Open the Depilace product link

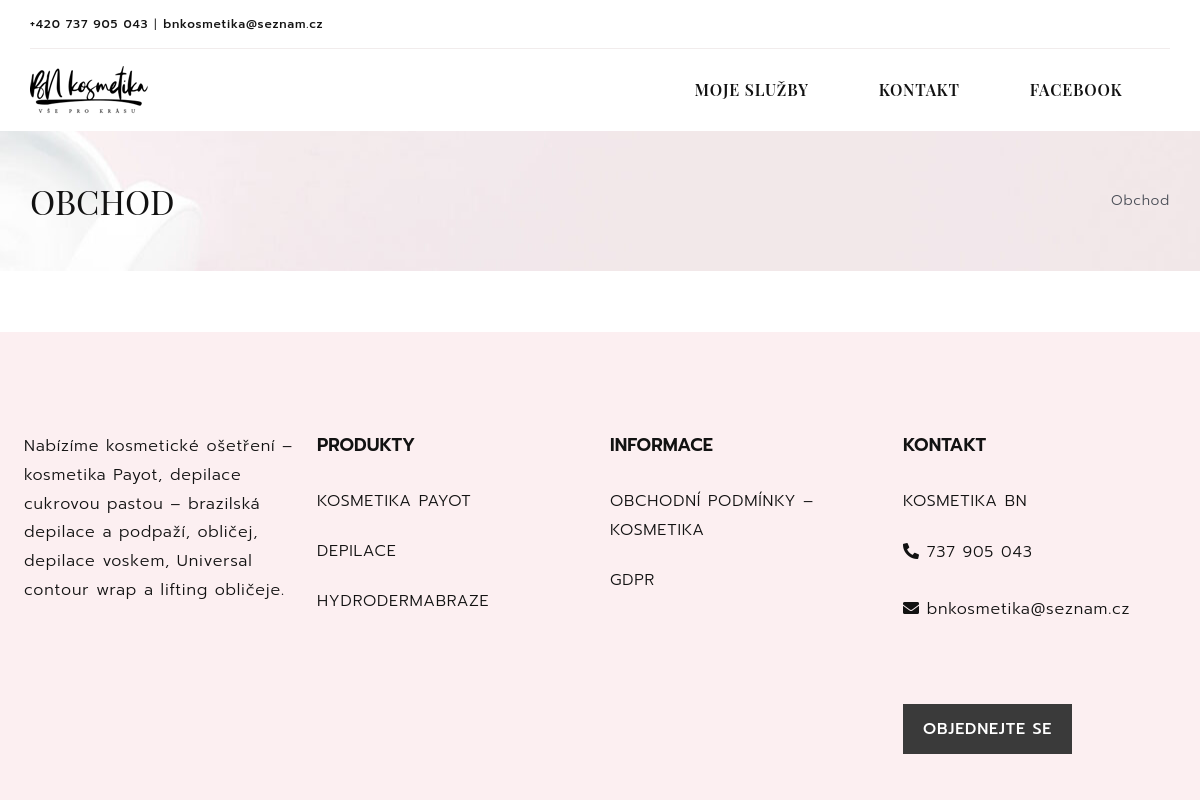point(356,551)
